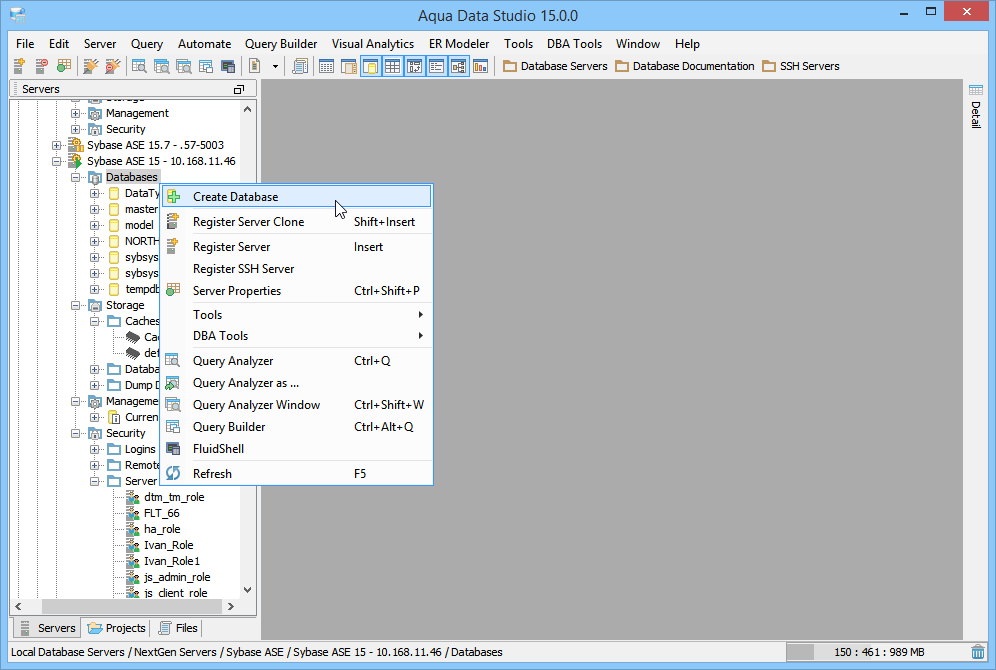Viewport: 996px width, 670px height.
Task: Click the garbage collection trash icon in status bar
Action: tap(978, 652)
